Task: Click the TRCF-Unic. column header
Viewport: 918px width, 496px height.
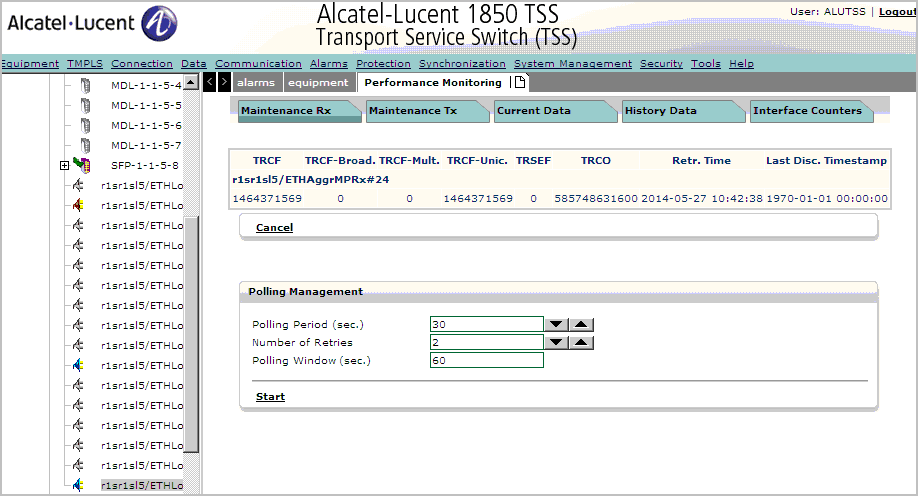Action: point(477,160)
